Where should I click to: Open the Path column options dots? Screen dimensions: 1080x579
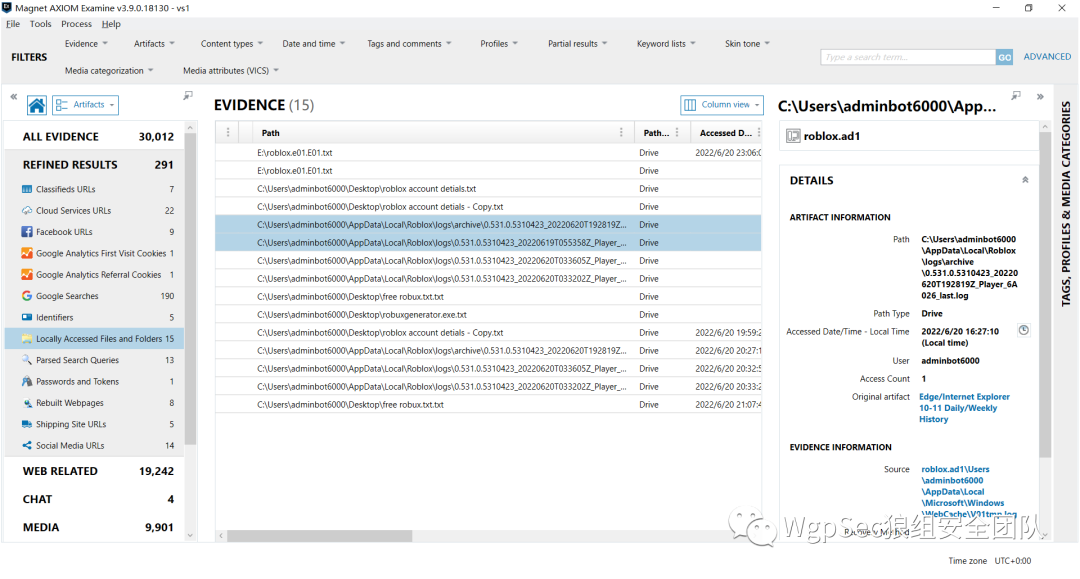point(621,132)
